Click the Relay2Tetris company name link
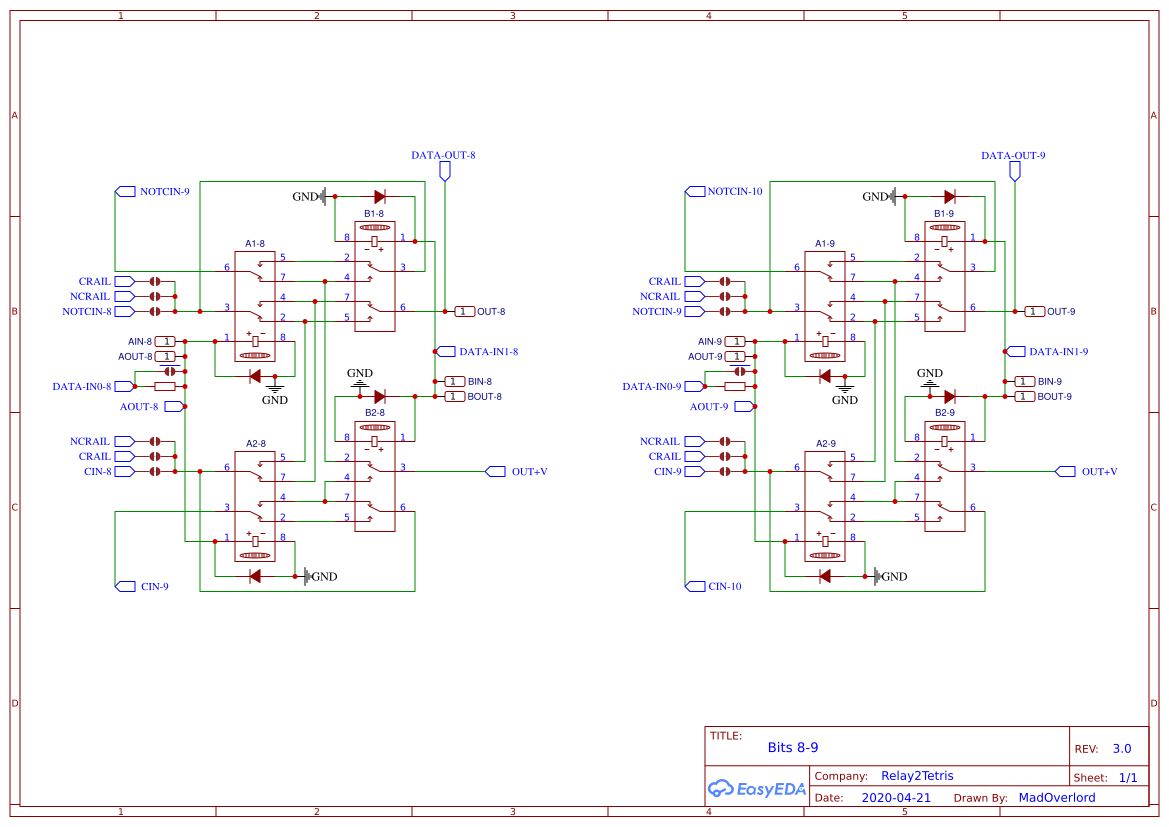 coord(911,775)
